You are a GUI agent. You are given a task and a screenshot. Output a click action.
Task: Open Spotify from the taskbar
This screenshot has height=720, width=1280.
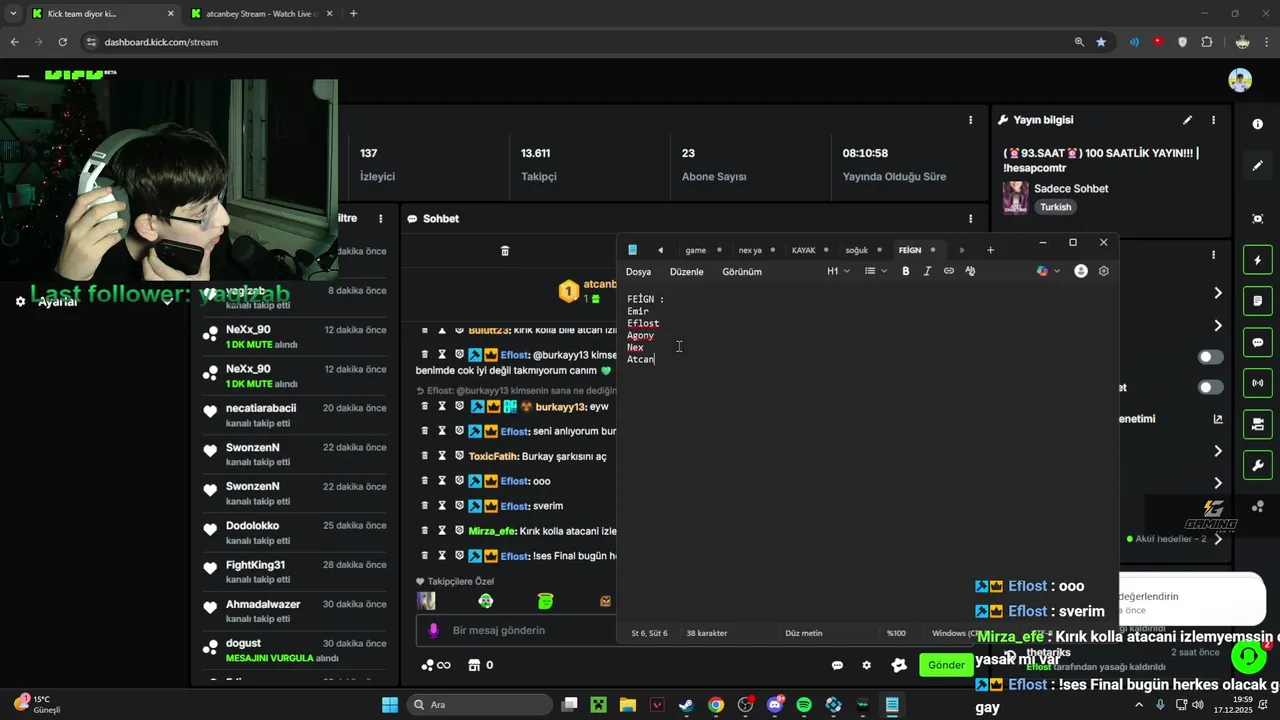click(x=804, y=705)
